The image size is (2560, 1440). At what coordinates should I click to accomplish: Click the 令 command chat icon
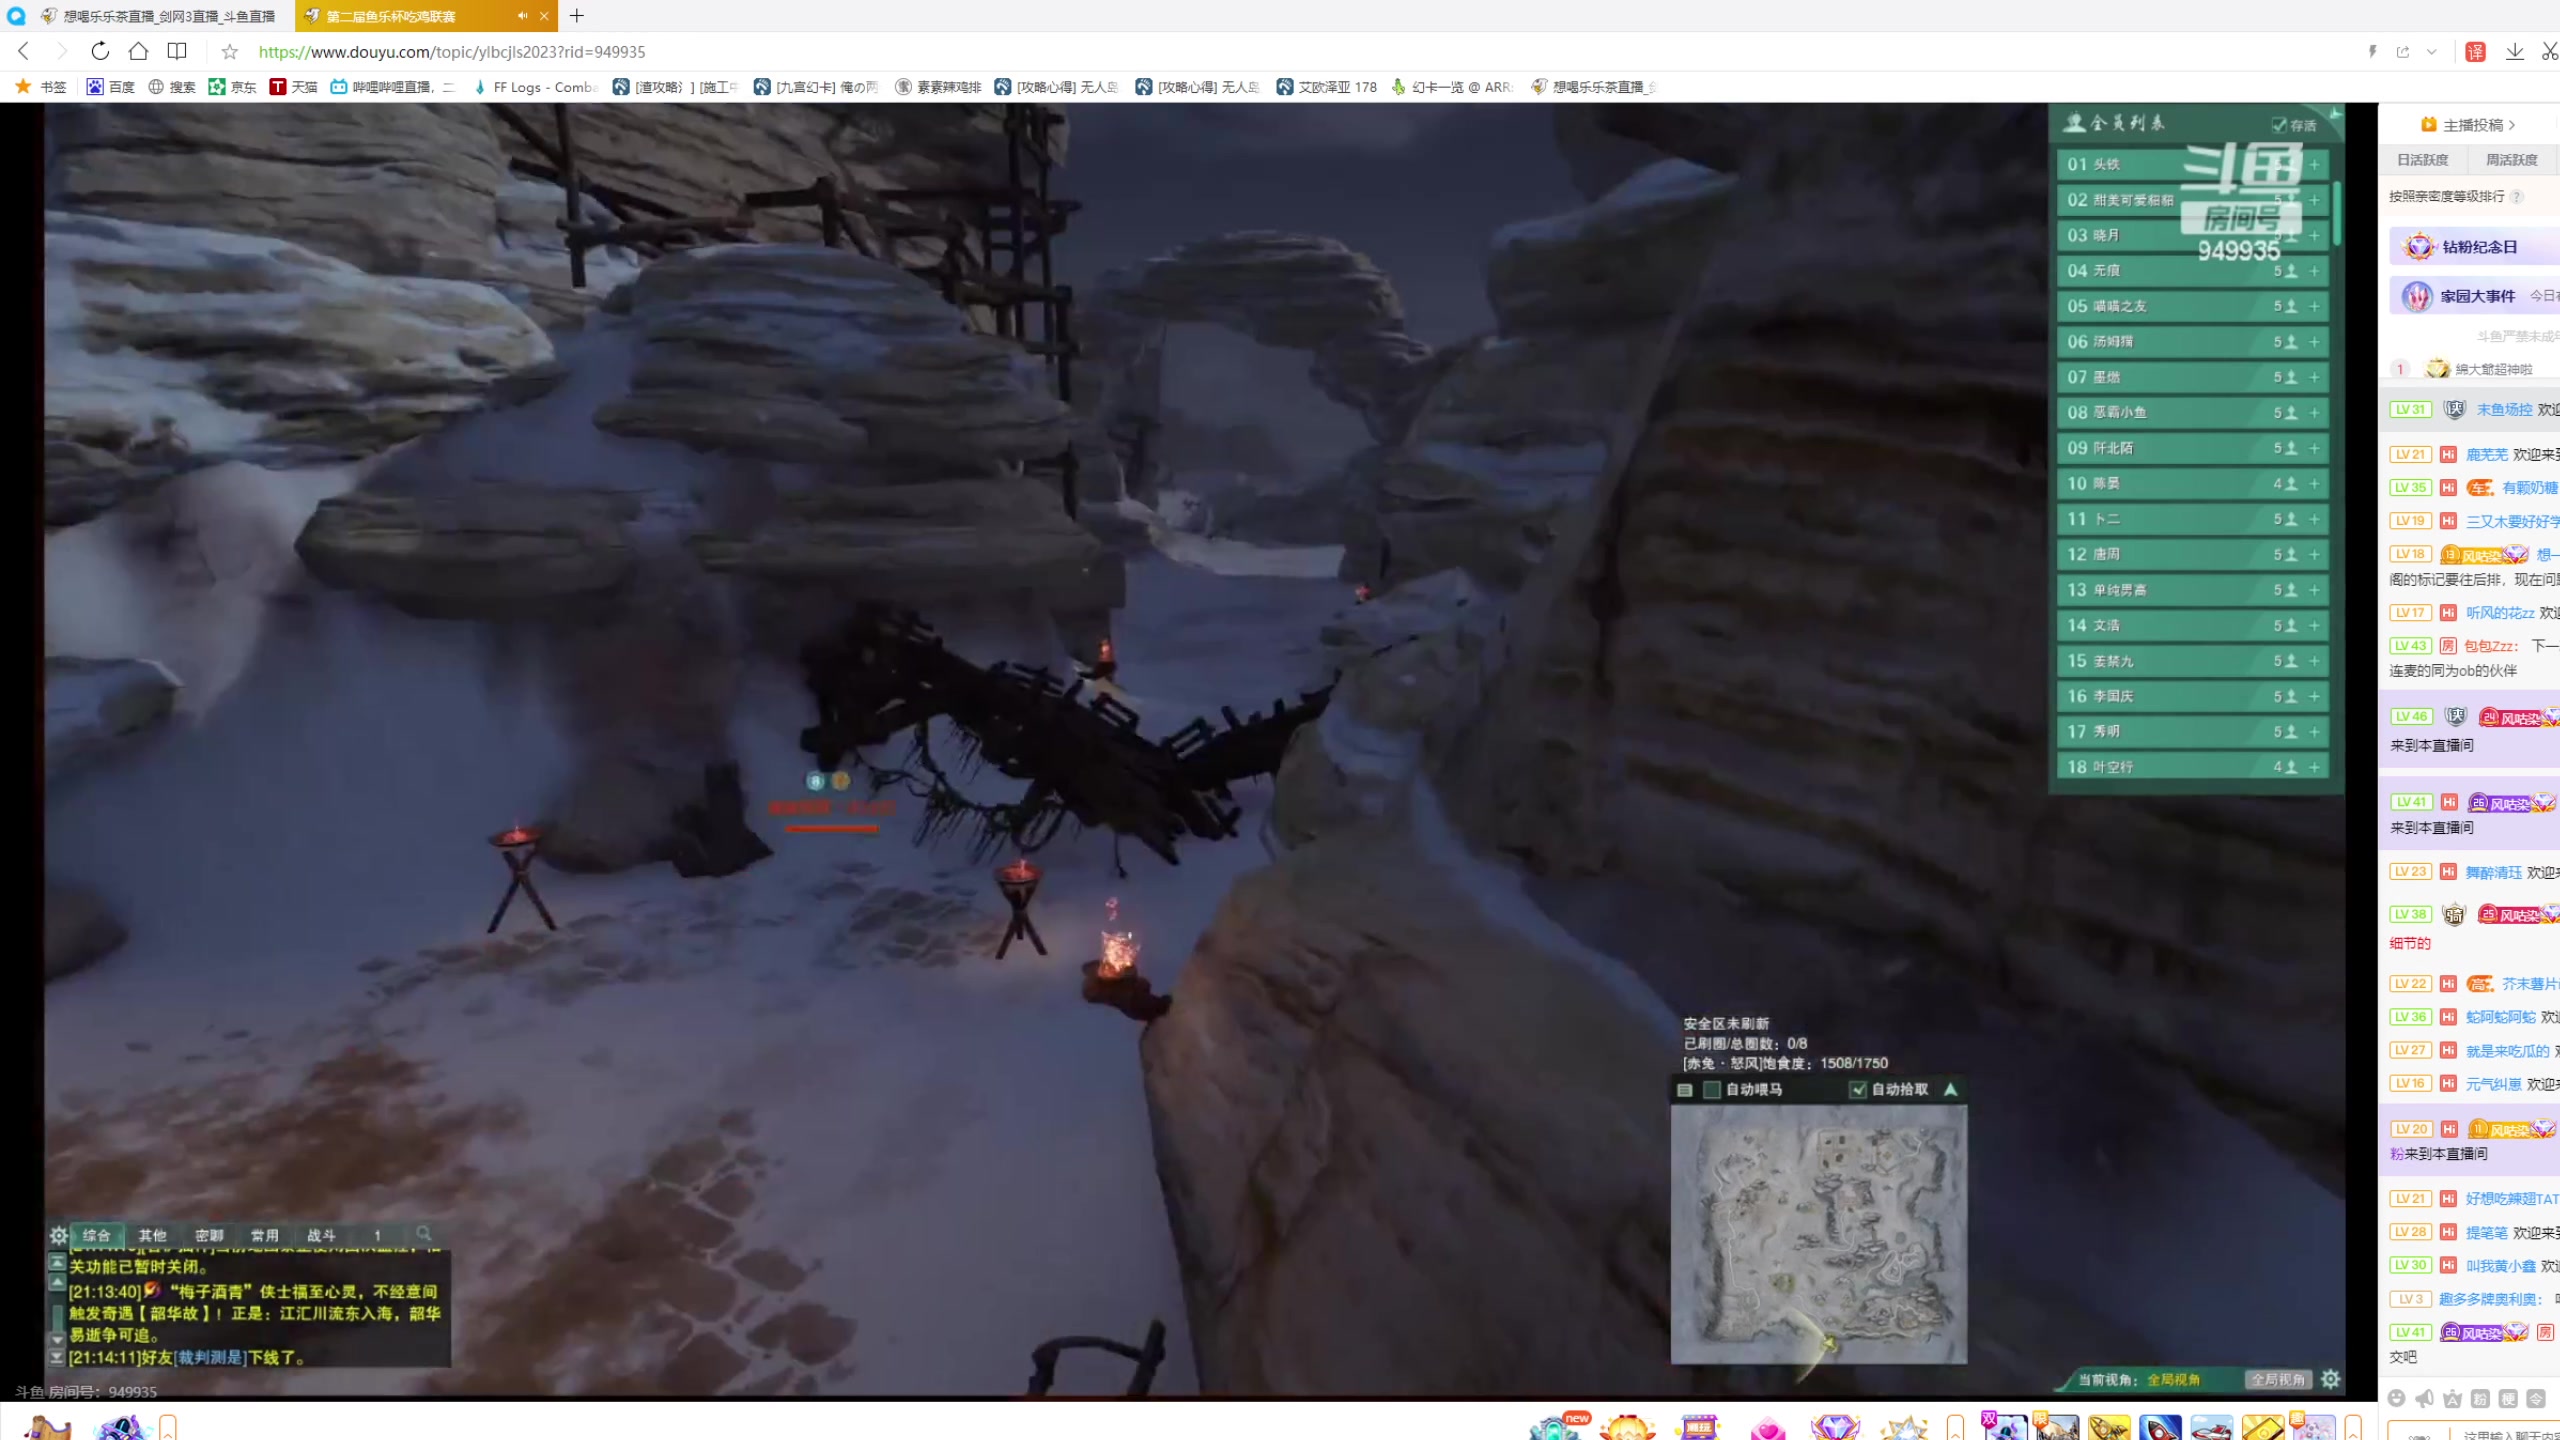pos(2536,1398)
